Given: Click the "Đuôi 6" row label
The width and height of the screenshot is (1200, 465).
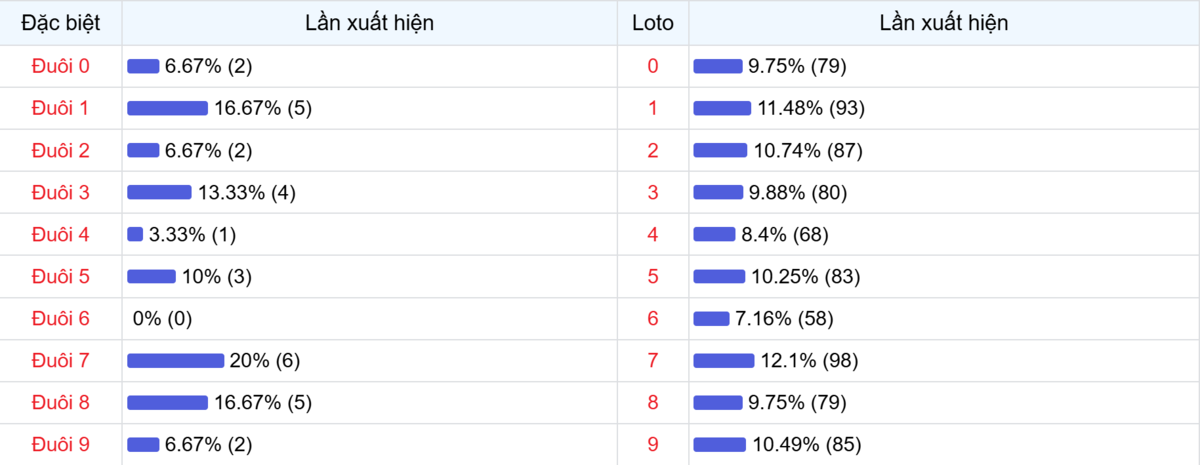Looking at the screenshot, I should (61, 319).
